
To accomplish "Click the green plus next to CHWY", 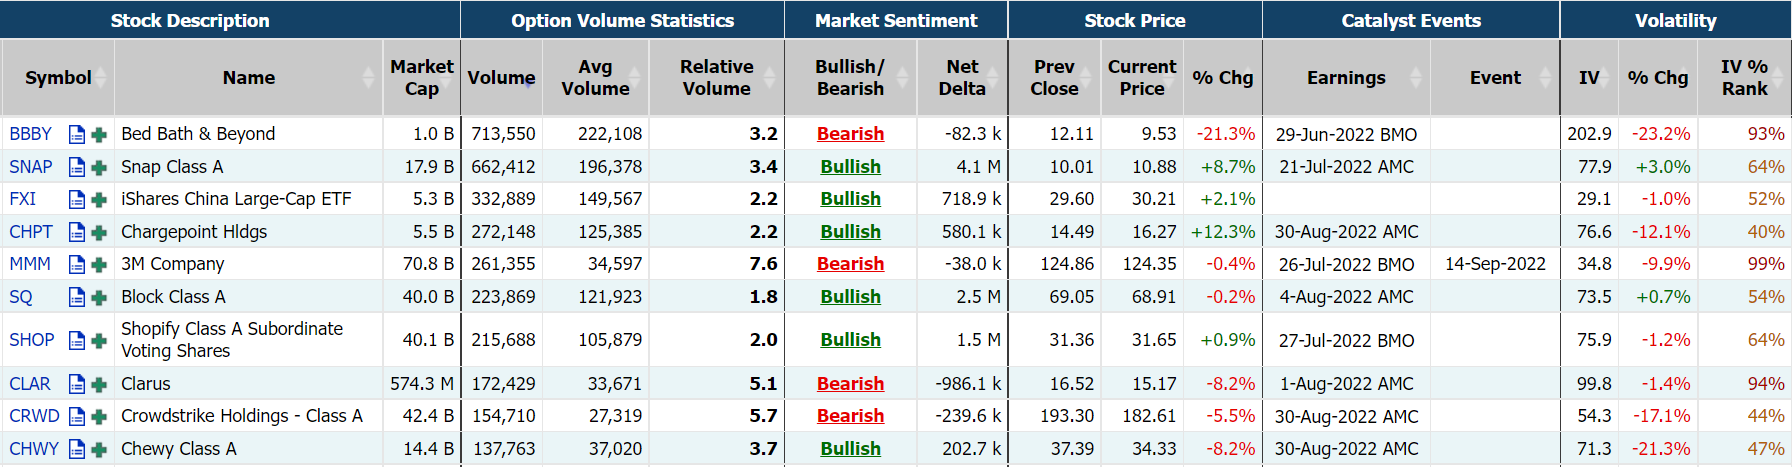I will tap(99, 449).
